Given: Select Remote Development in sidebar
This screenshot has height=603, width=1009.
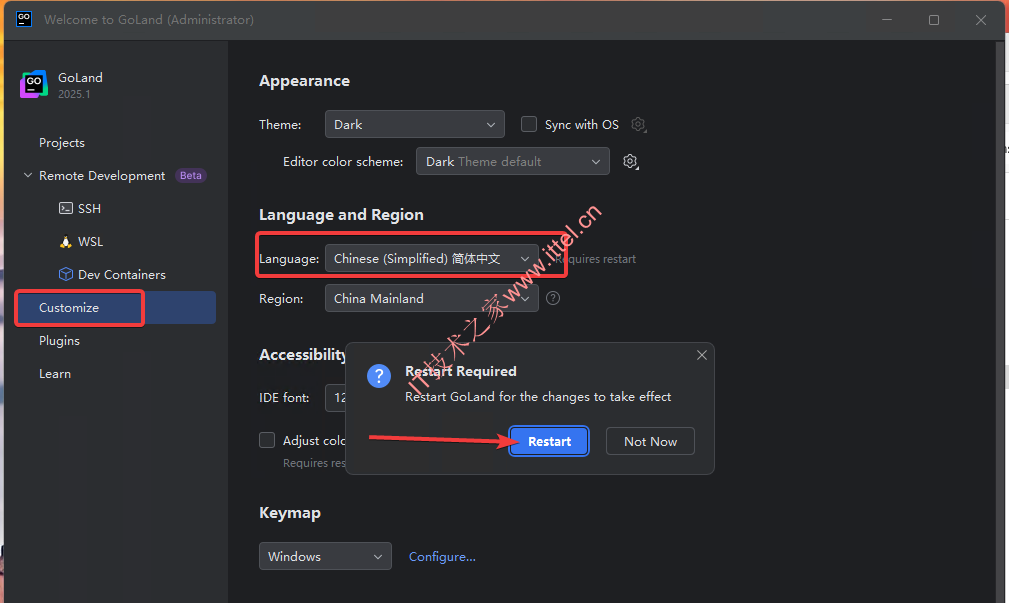Looking at the screenshot, I should (x=102, y=176).
